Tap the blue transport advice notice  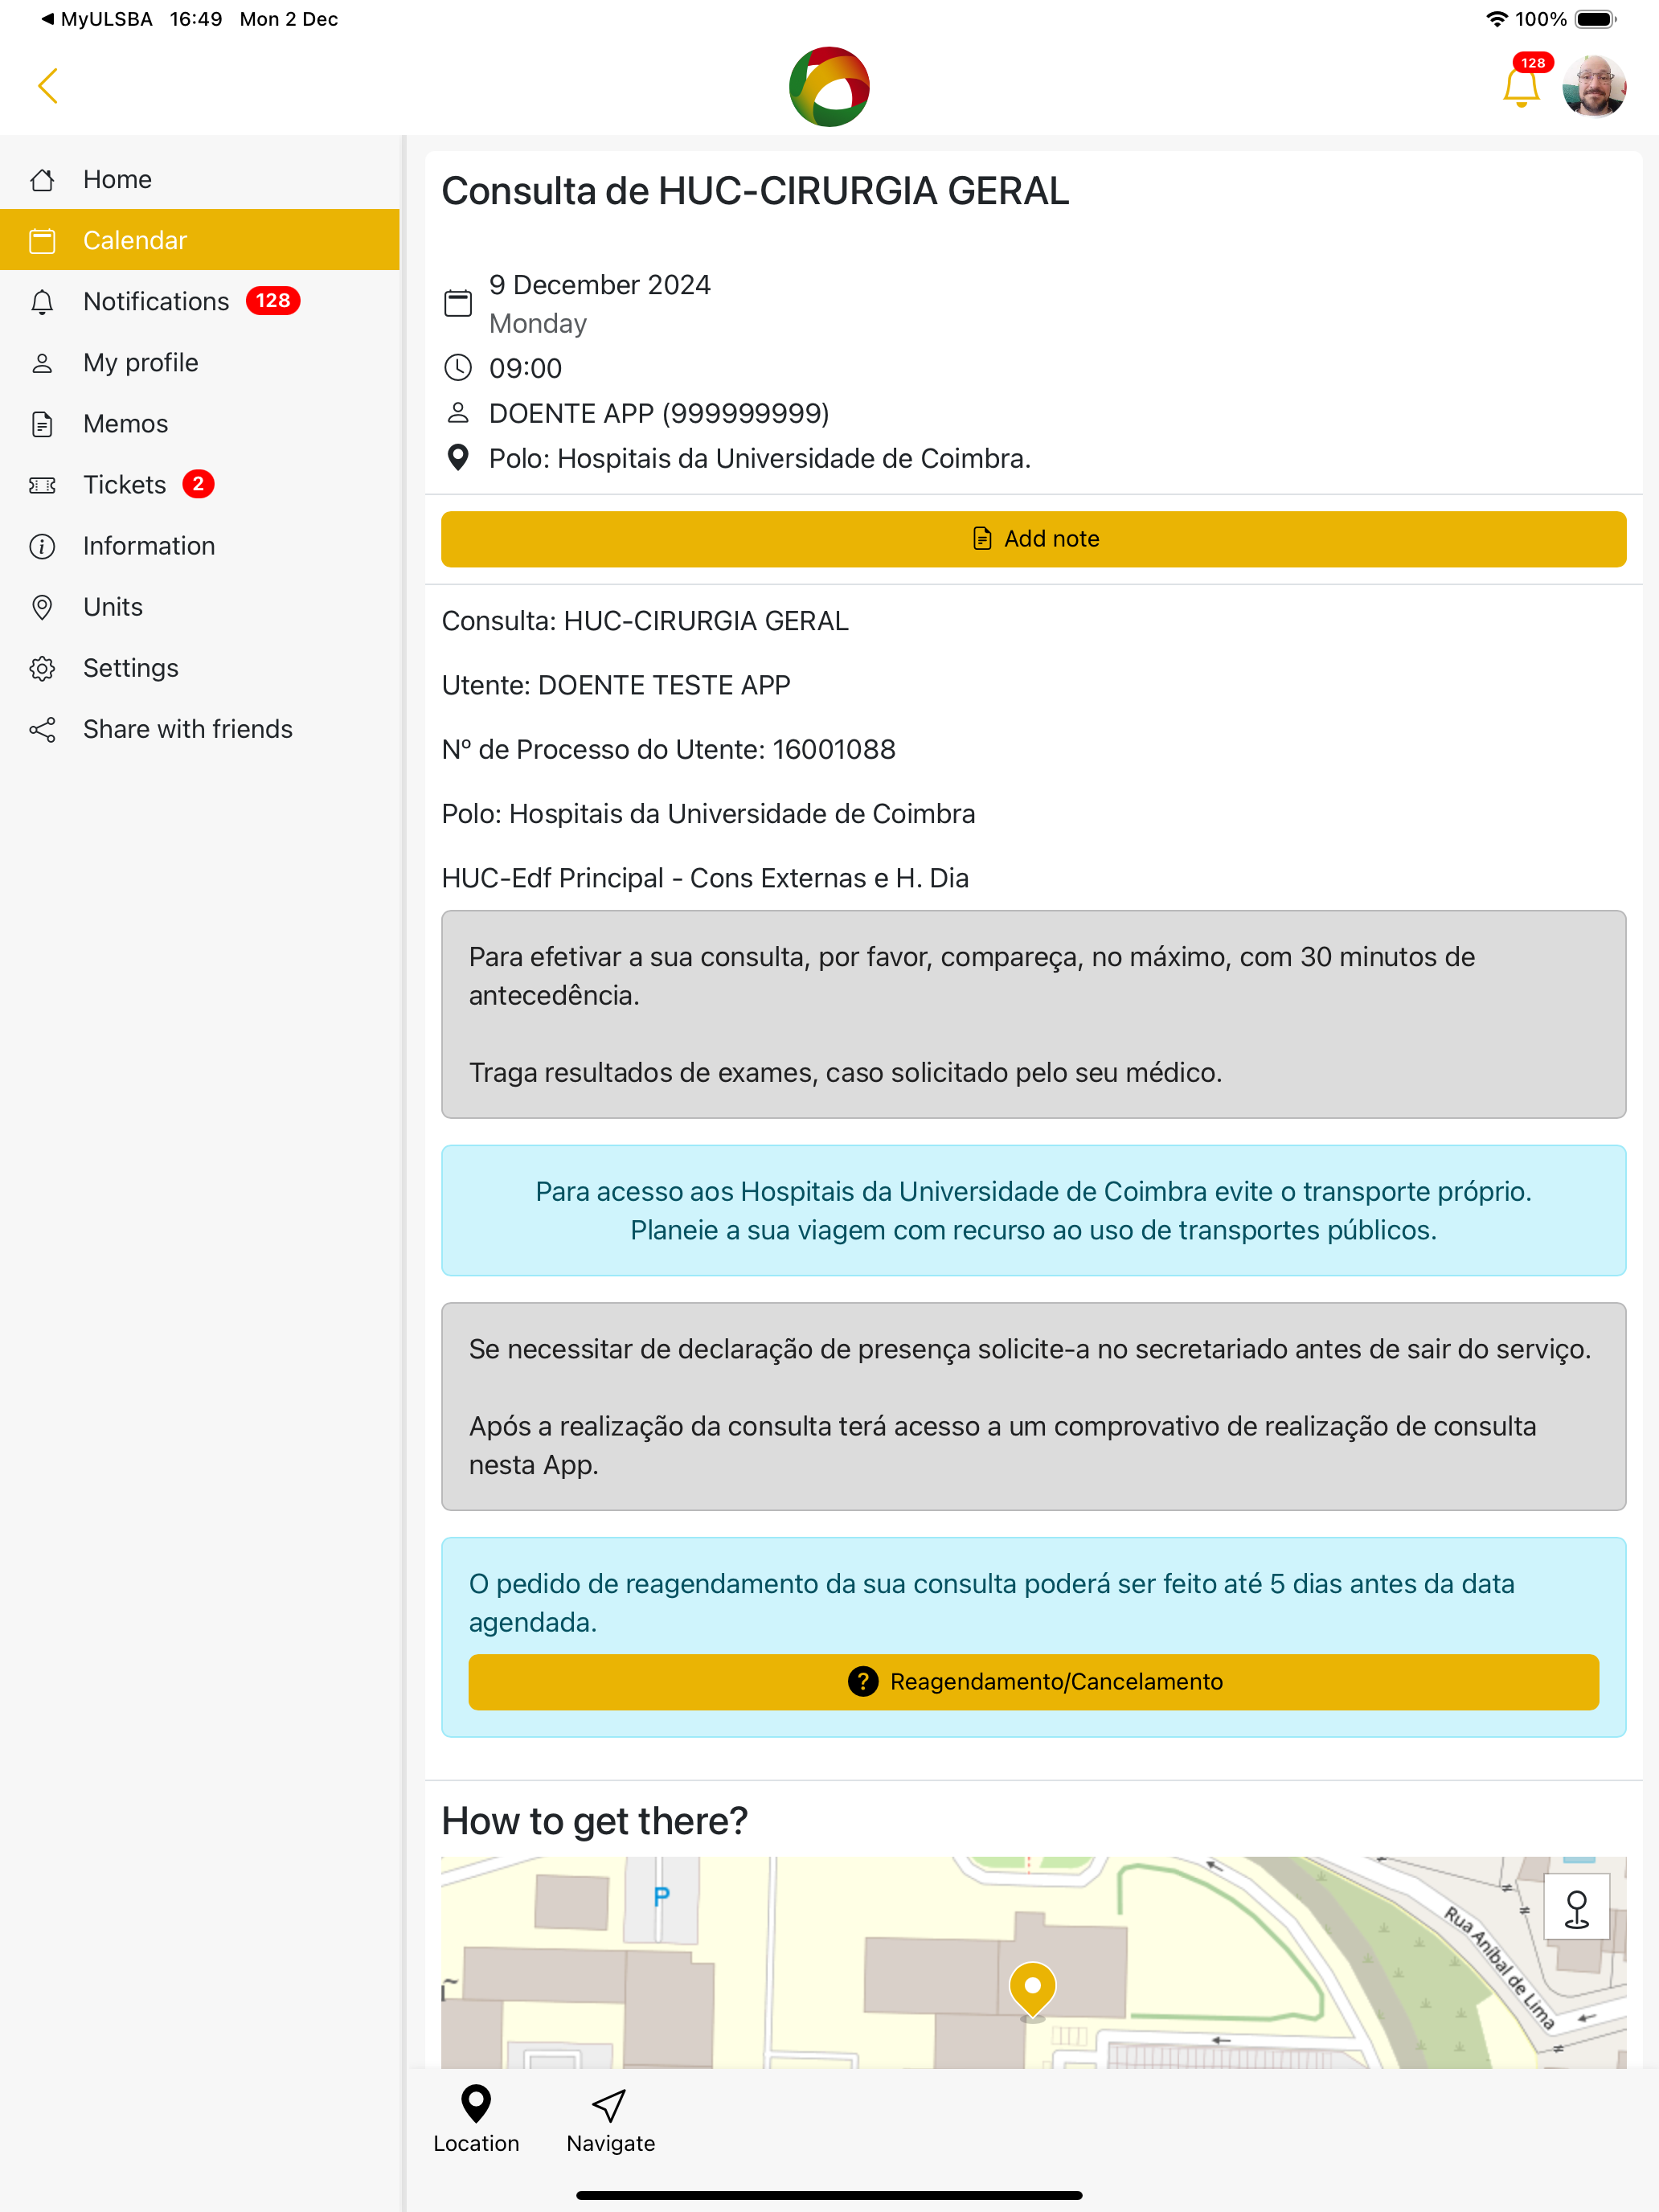click(1033, 1210)
